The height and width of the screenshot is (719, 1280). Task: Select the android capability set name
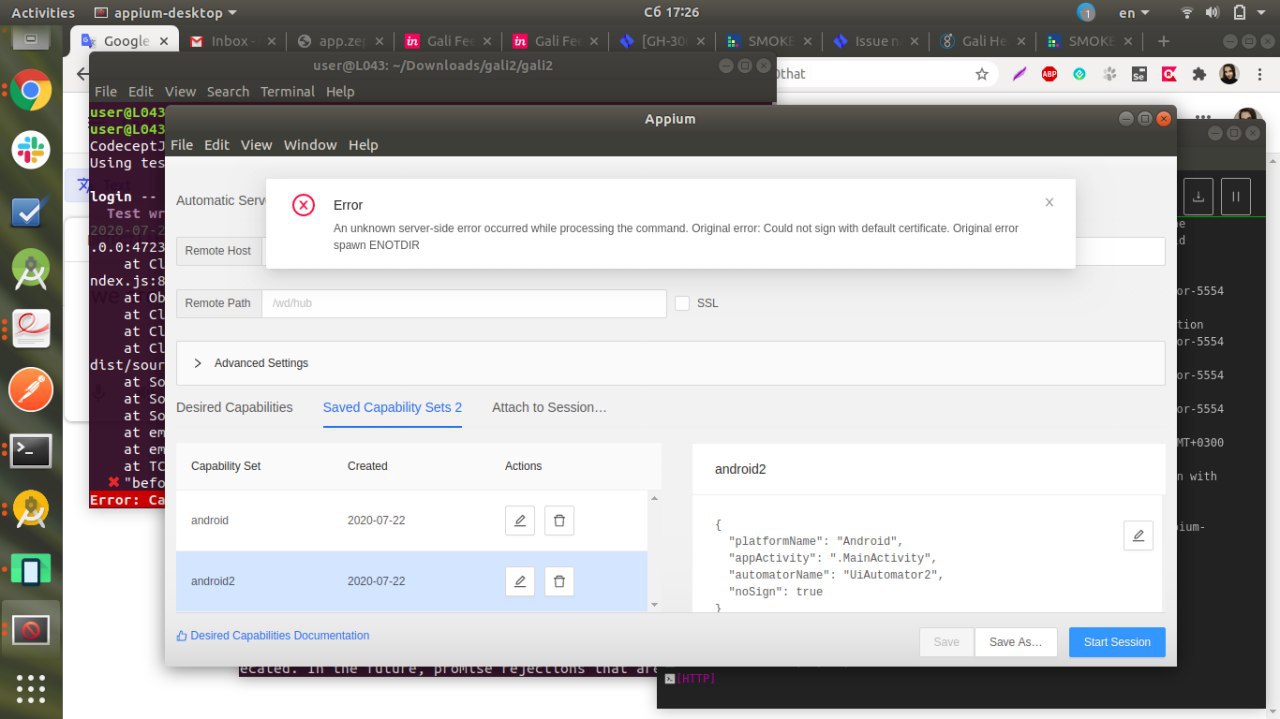coord(210,521)
